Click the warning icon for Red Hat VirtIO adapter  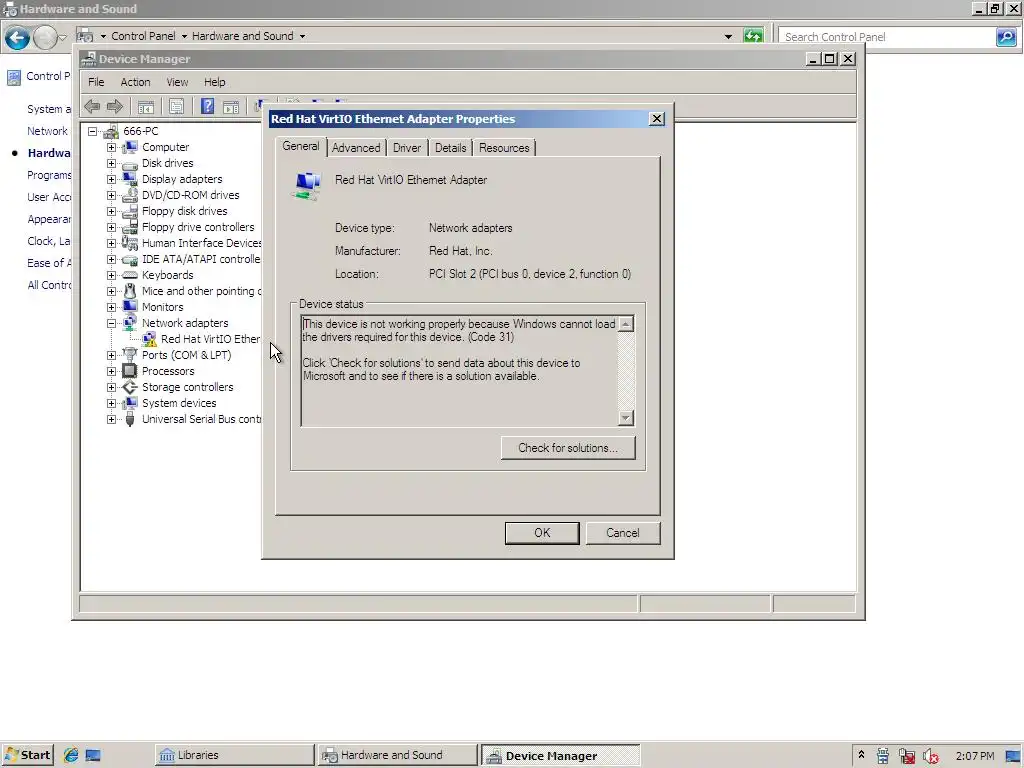(150, 339)
